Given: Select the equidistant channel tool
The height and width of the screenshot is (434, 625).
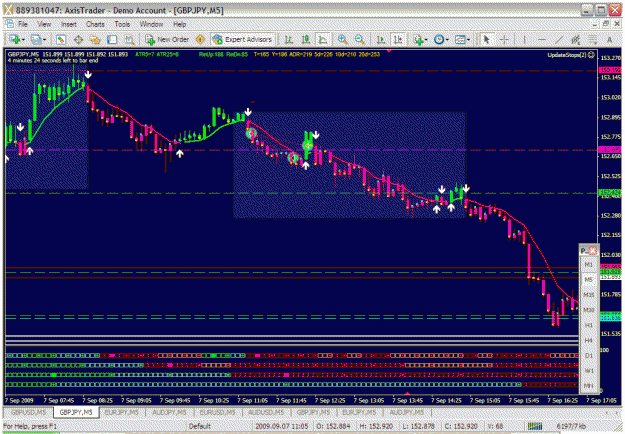Looking at the screenshot, I should click(576, 39).
